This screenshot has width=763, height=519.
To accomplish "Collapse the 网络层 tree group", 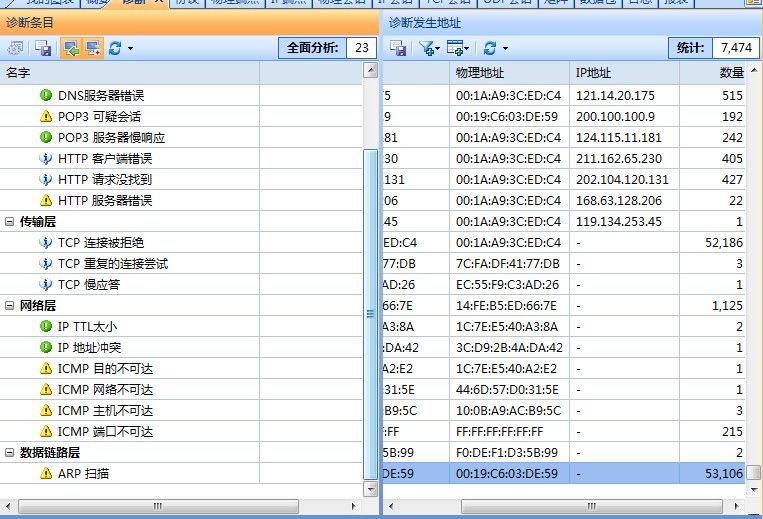I will point(9,306).
